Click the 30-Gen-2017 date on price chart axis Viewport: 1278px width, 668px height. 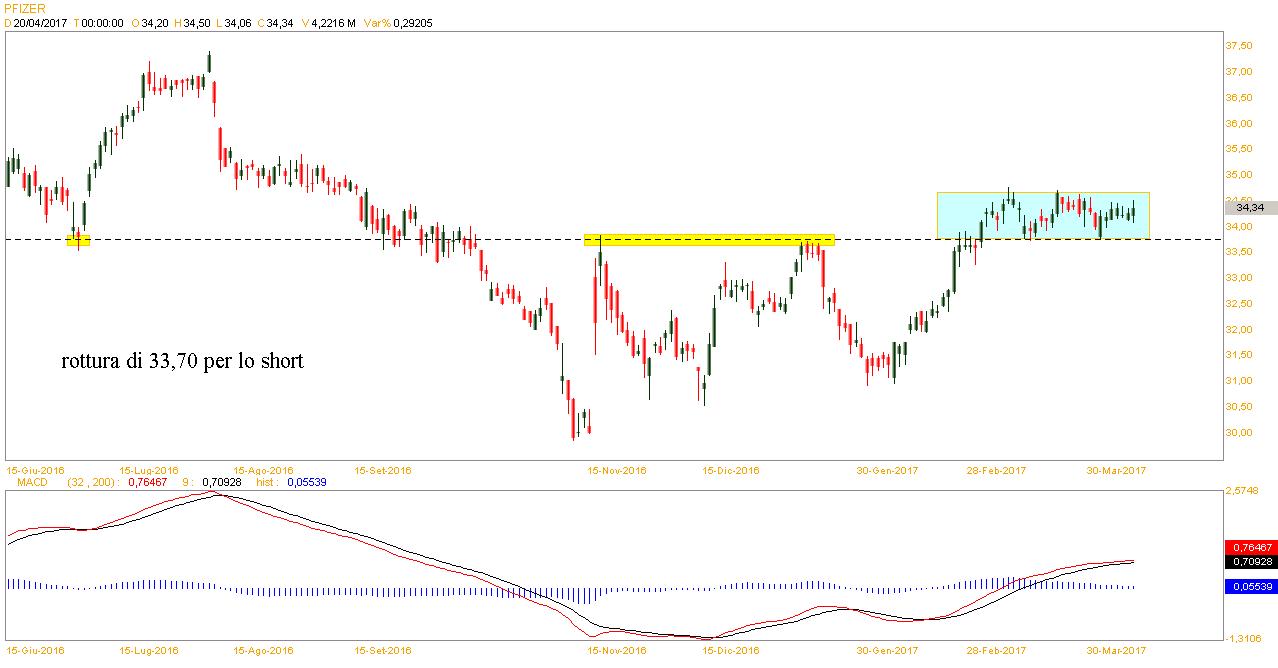(x=887, y=469)
